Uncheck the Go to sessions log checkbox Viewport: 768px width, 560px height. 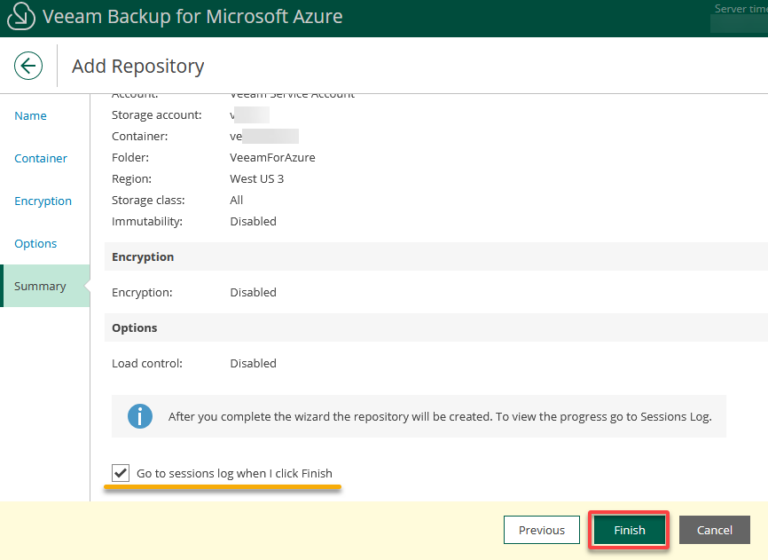coord(120,473)
